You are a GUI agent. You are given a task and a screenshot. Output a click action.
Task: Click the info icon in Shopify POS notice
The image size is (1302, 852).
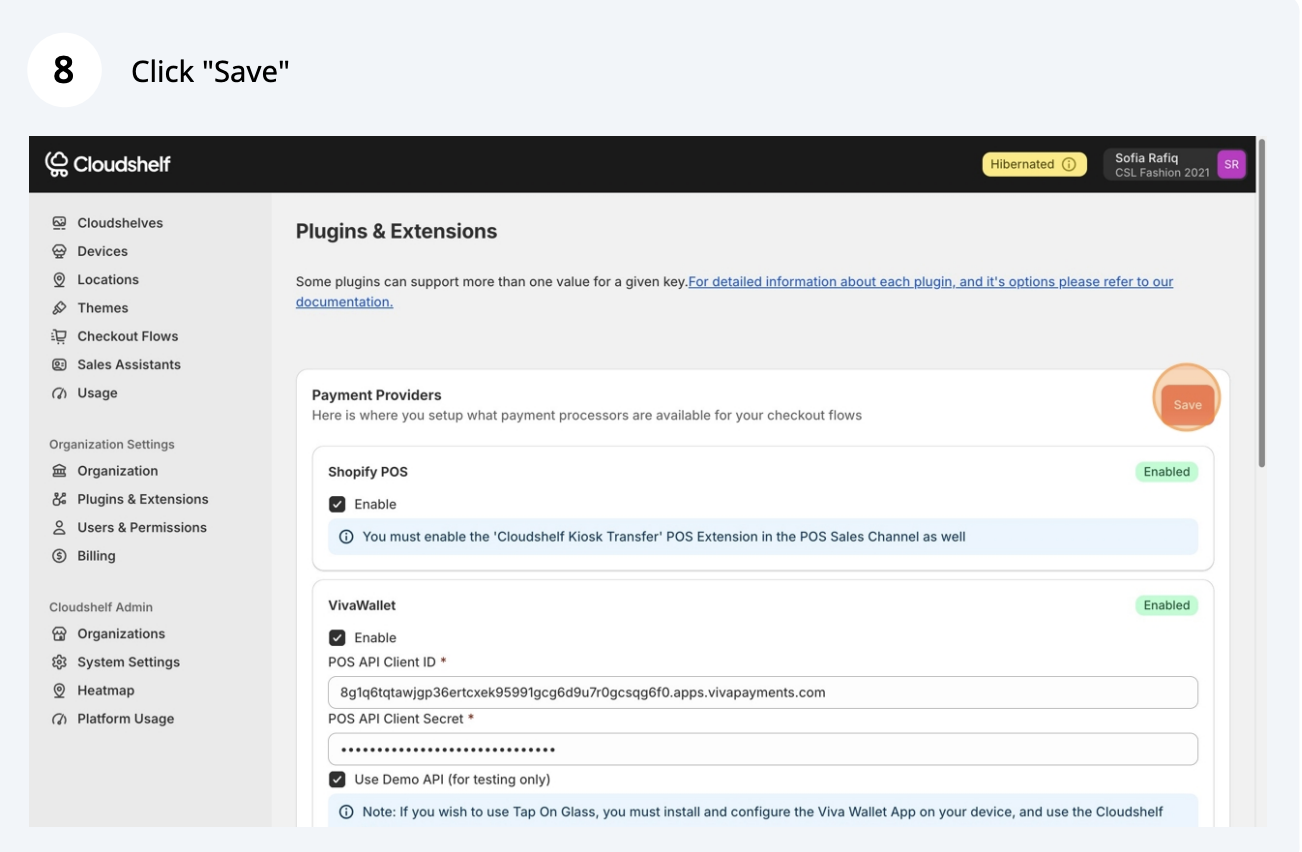pos(346,537)
